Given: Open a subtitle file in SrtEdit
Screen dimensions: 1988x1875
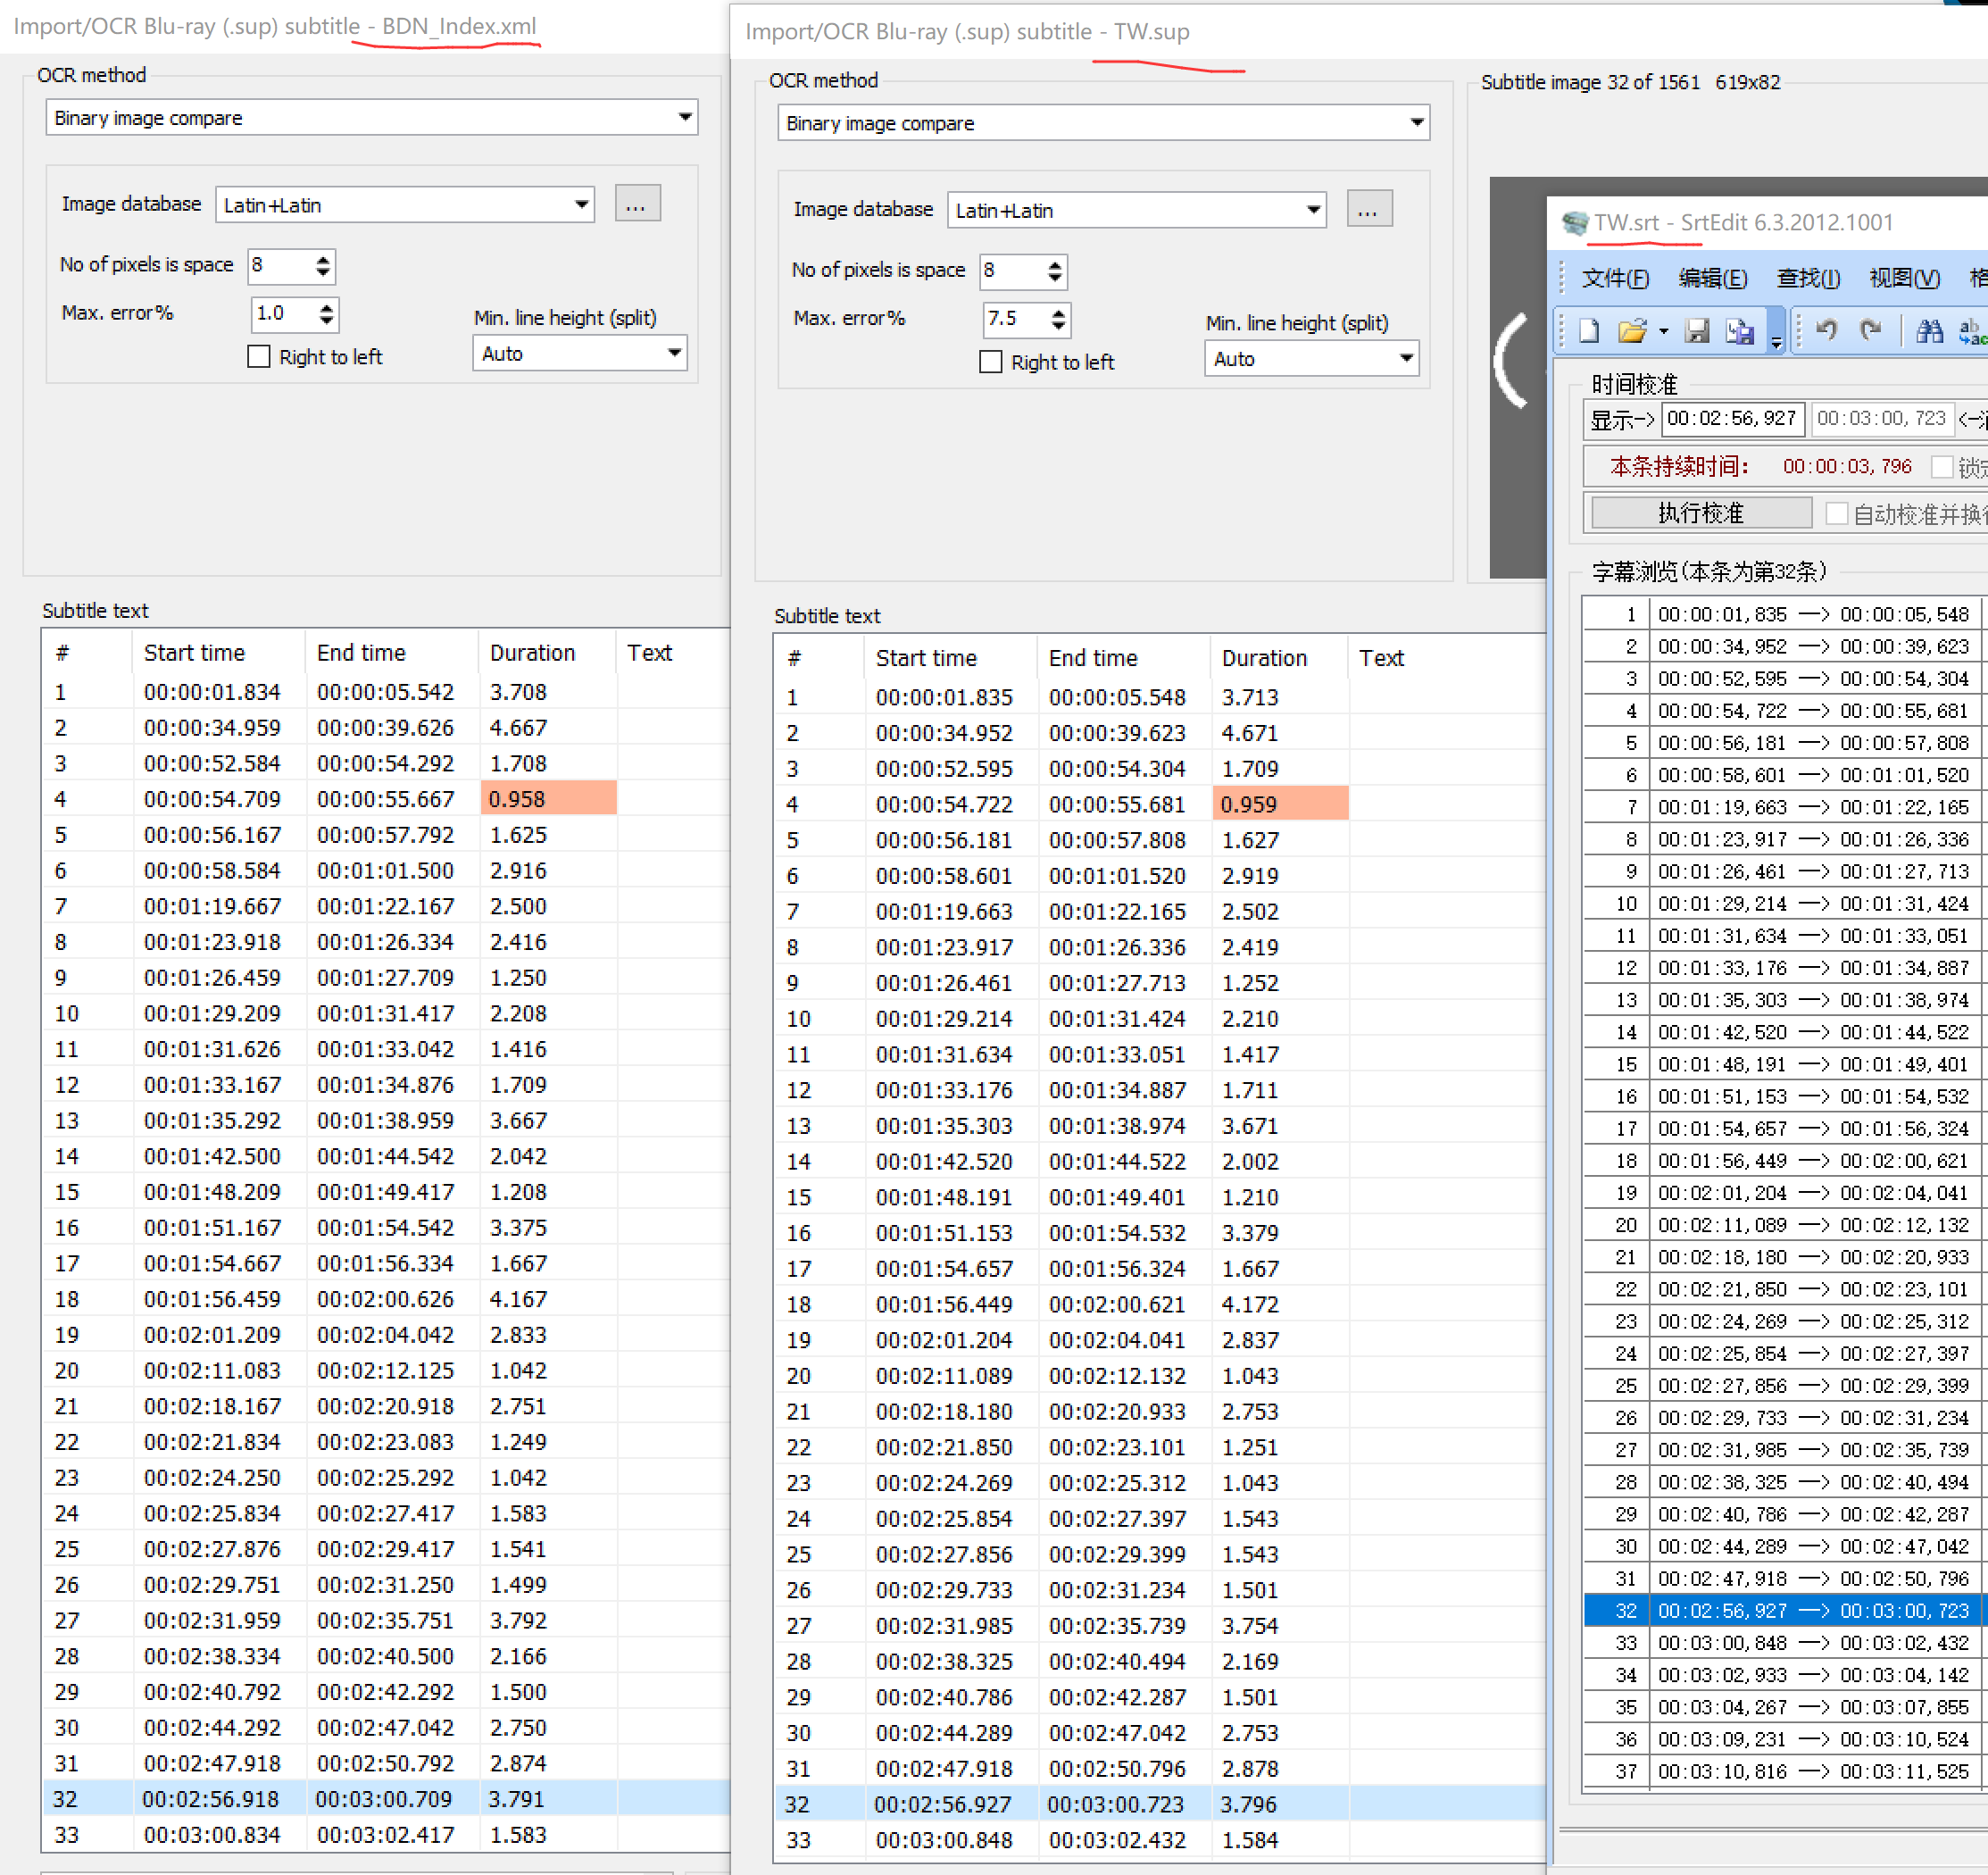Looking at the screenshot, I should click(1631, 331).
